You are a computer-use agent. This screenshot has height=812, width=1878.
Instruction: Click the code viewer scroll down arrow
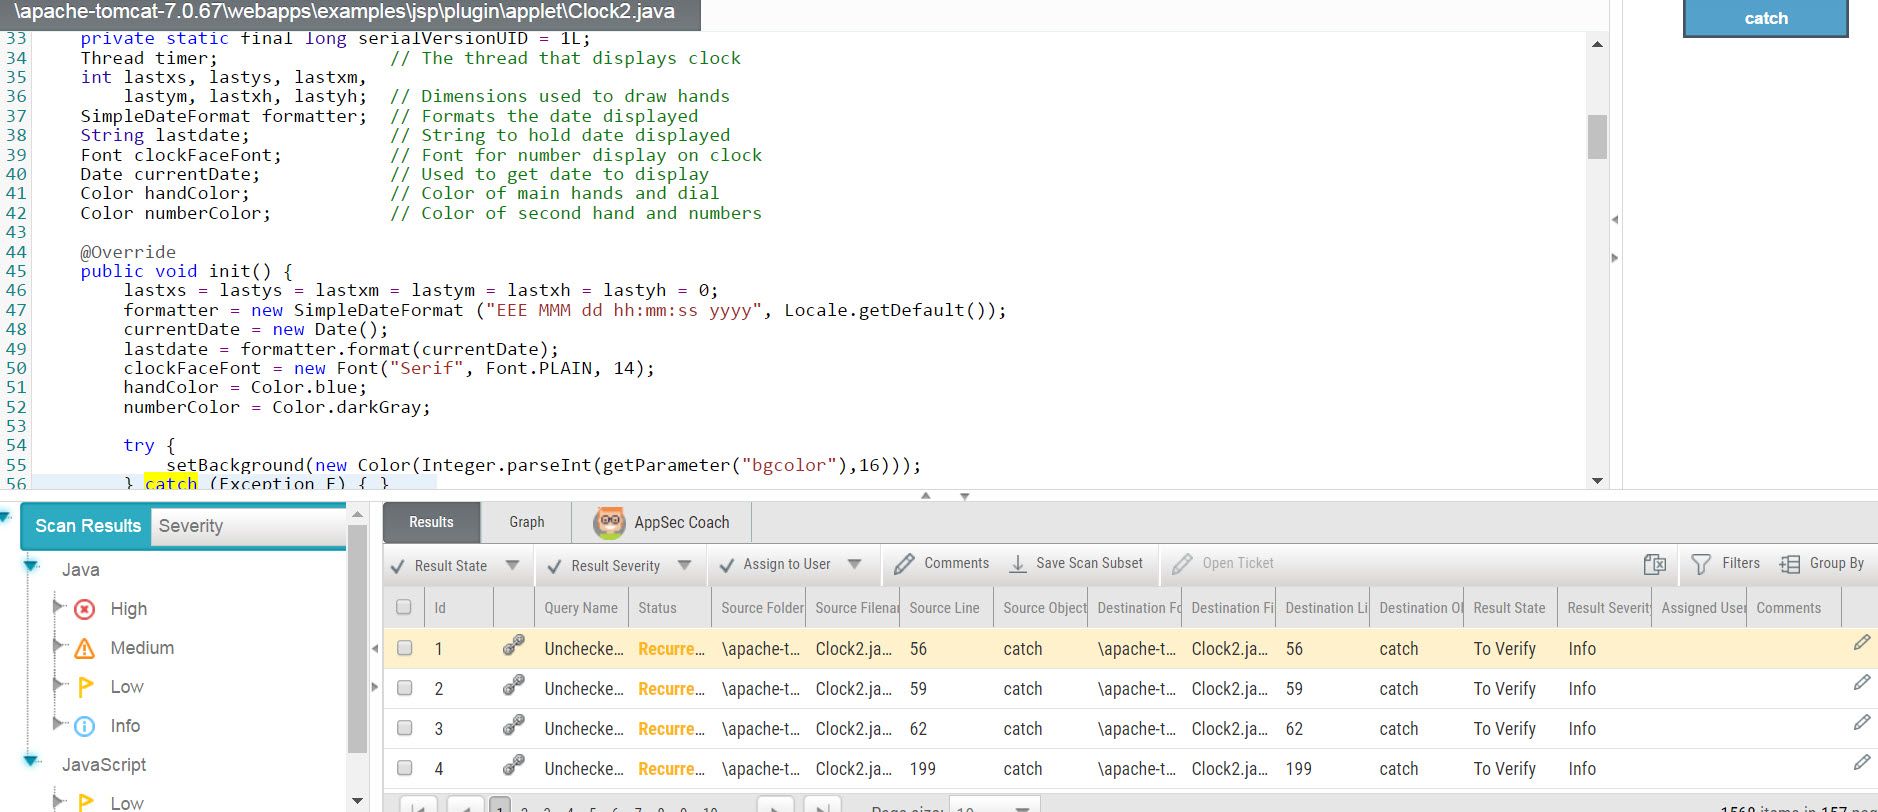tap(1597, 481)
